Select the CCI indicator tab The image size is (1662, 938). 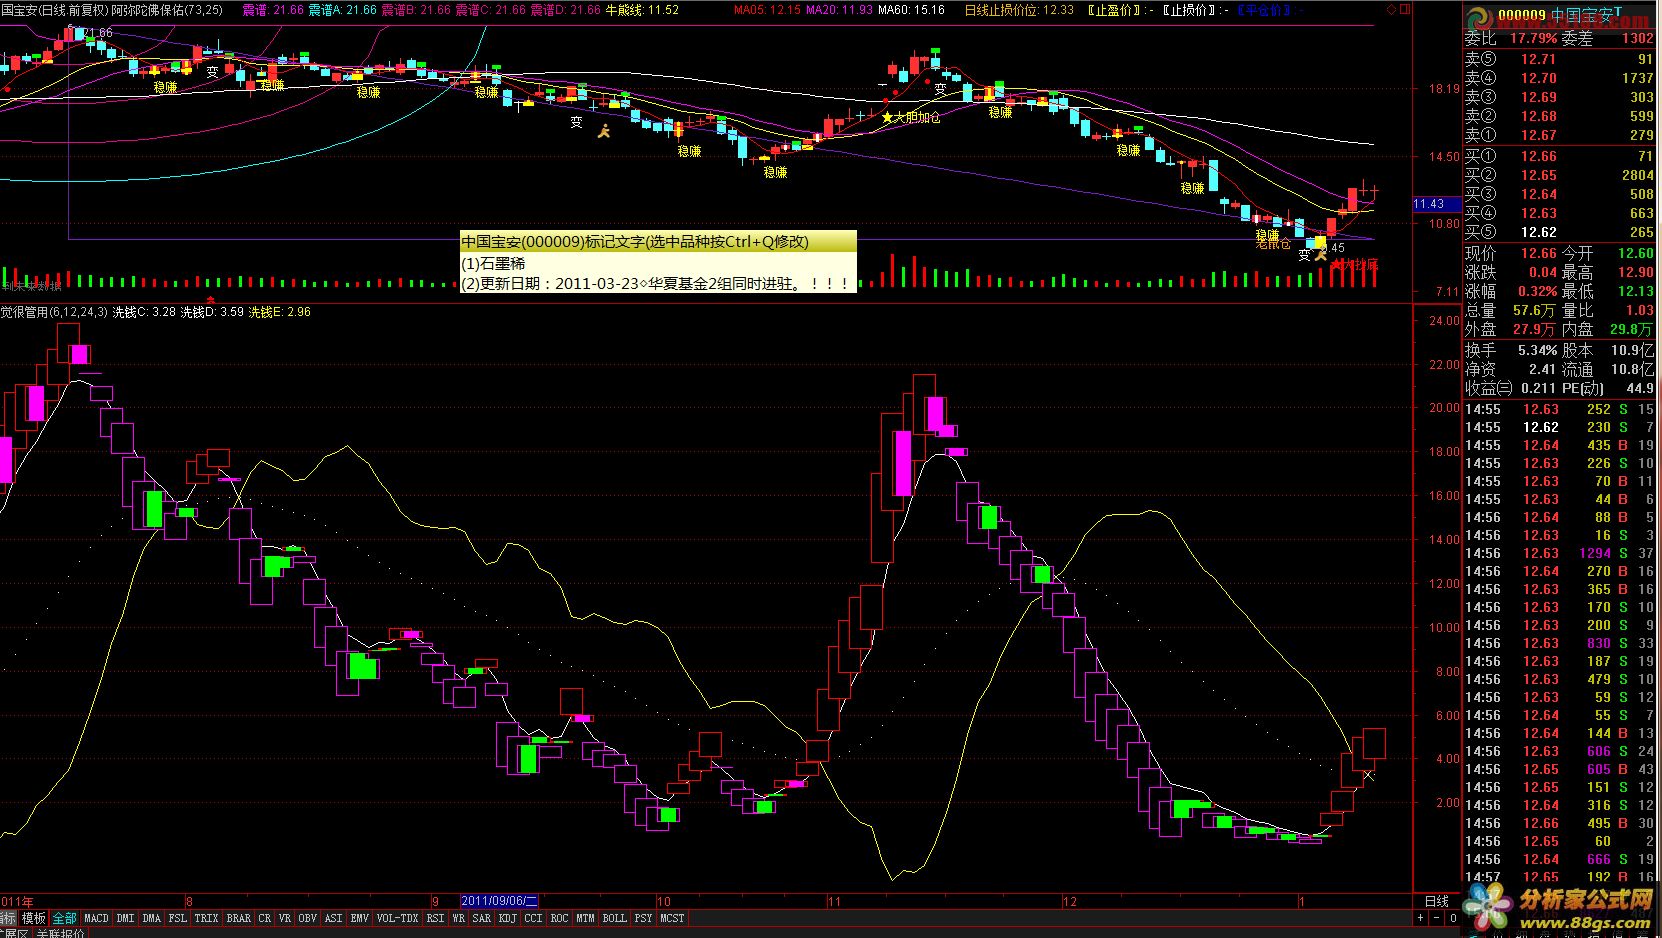[534, 918]
